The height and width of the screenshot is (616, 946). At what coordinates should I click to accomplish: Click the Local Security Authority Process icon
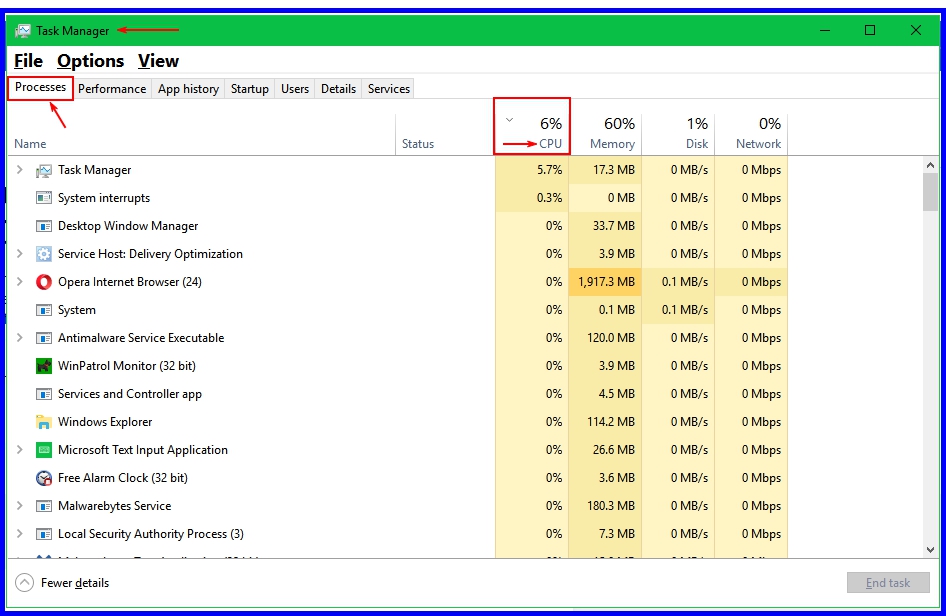(43, 534)
